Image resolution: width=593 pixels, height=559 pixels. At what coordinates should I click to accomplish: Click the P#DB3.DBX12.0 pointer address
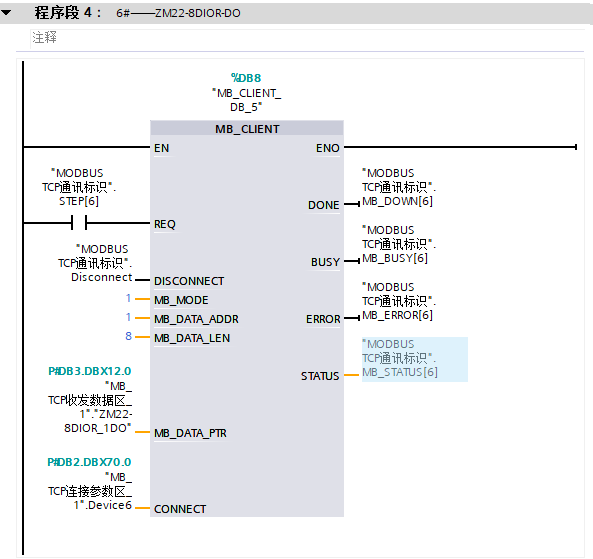tap(90, 371)
